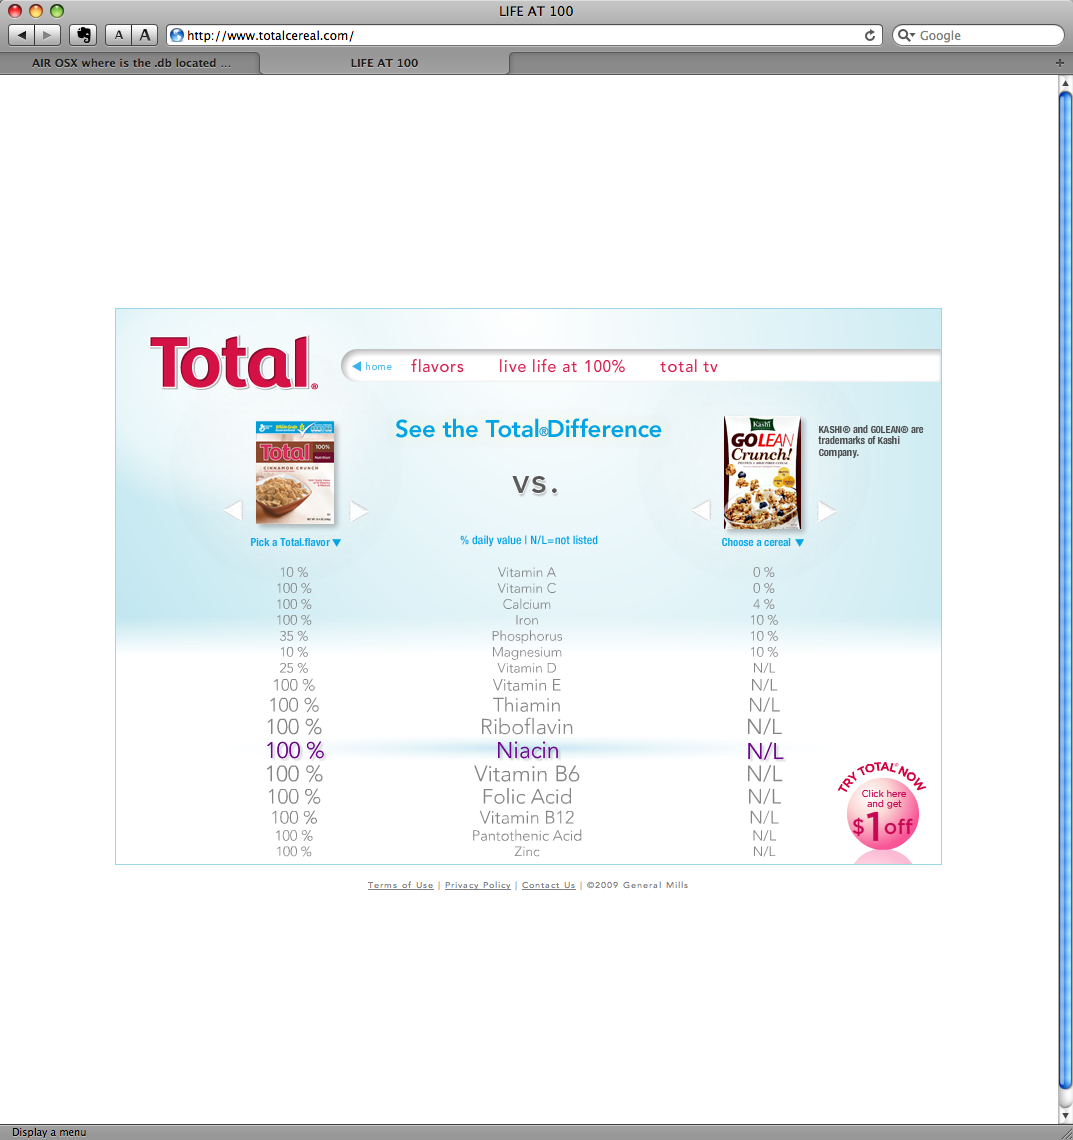
Task: Click the 35 % Phosphorus value for Total
Action: pyautogui.click(x=294, y=636)
